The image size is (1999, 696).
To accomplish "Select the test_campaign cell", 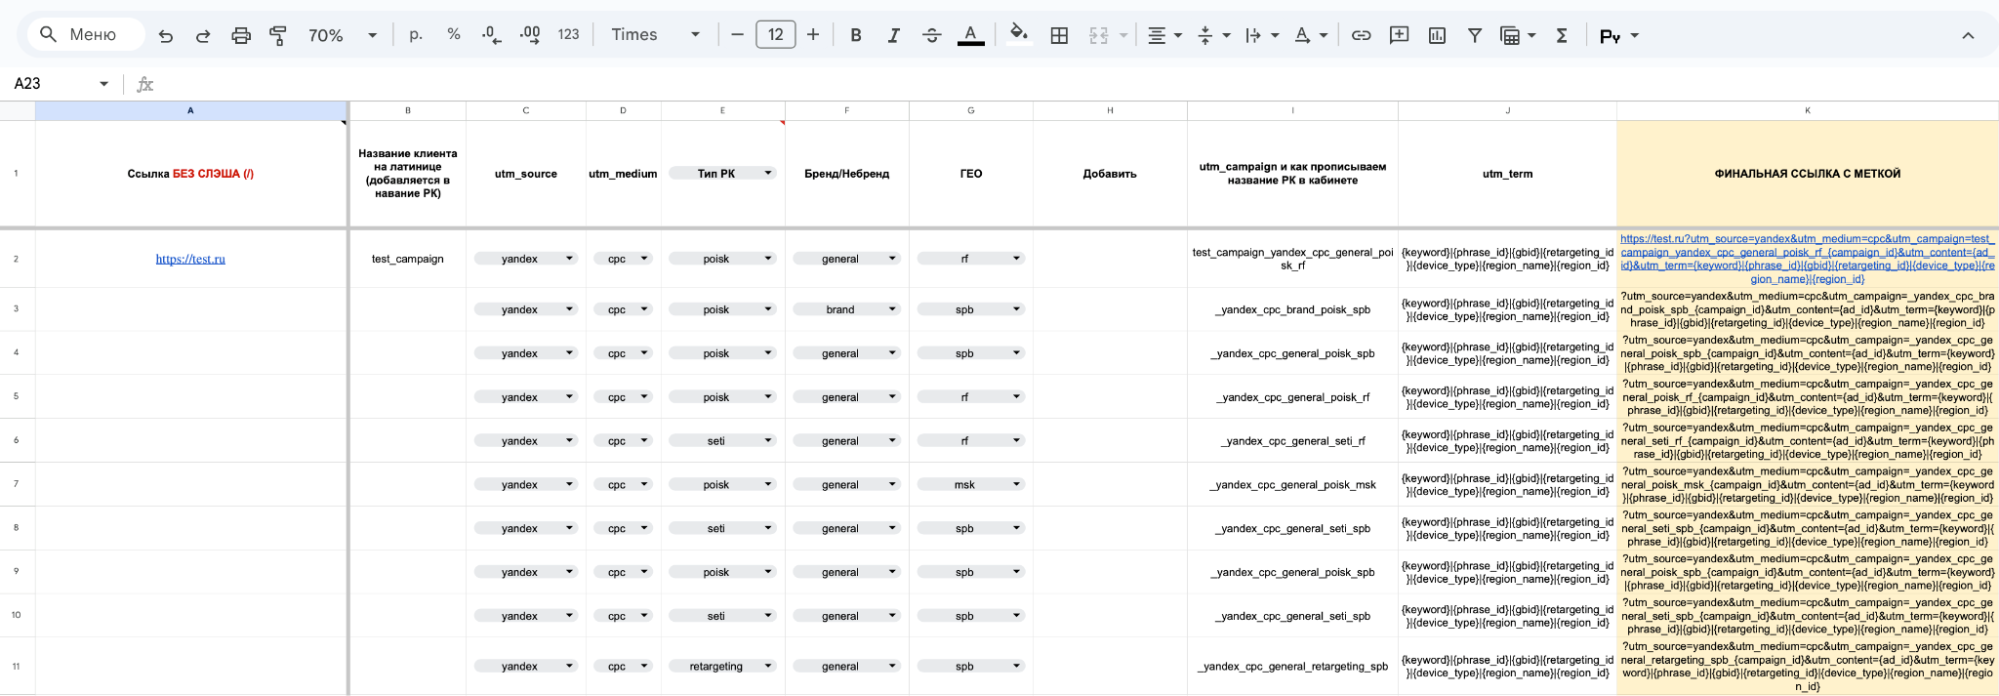I will click(x=407, y=259).
